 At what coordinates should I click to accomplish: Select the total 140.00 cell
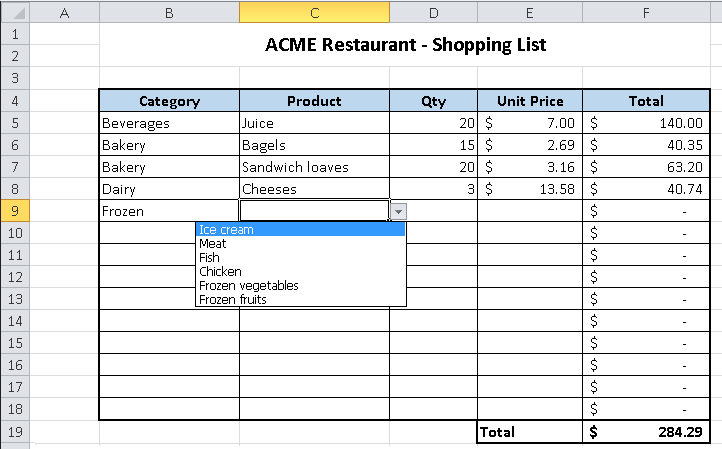pos(646,123)
